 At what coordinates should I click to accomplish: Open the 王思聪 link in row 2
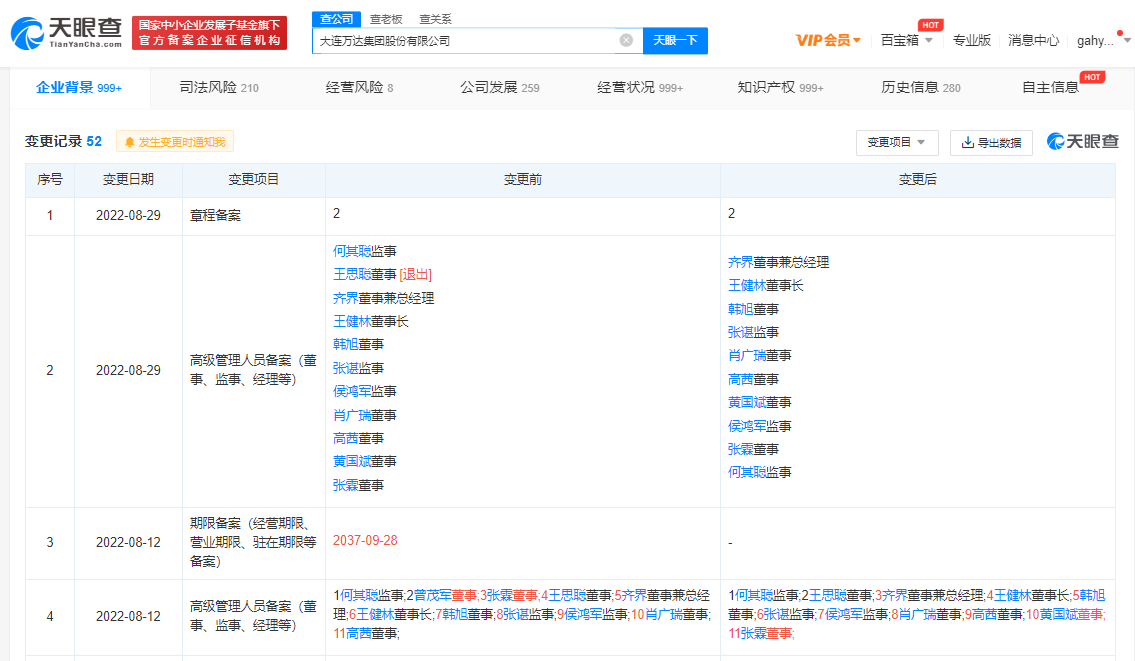pyautogui.click(x=352, y=274)
